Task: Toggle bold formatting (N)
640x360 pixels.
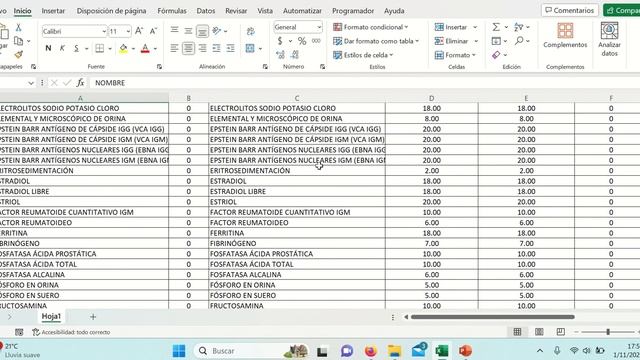Action: (x=48, y=49)
